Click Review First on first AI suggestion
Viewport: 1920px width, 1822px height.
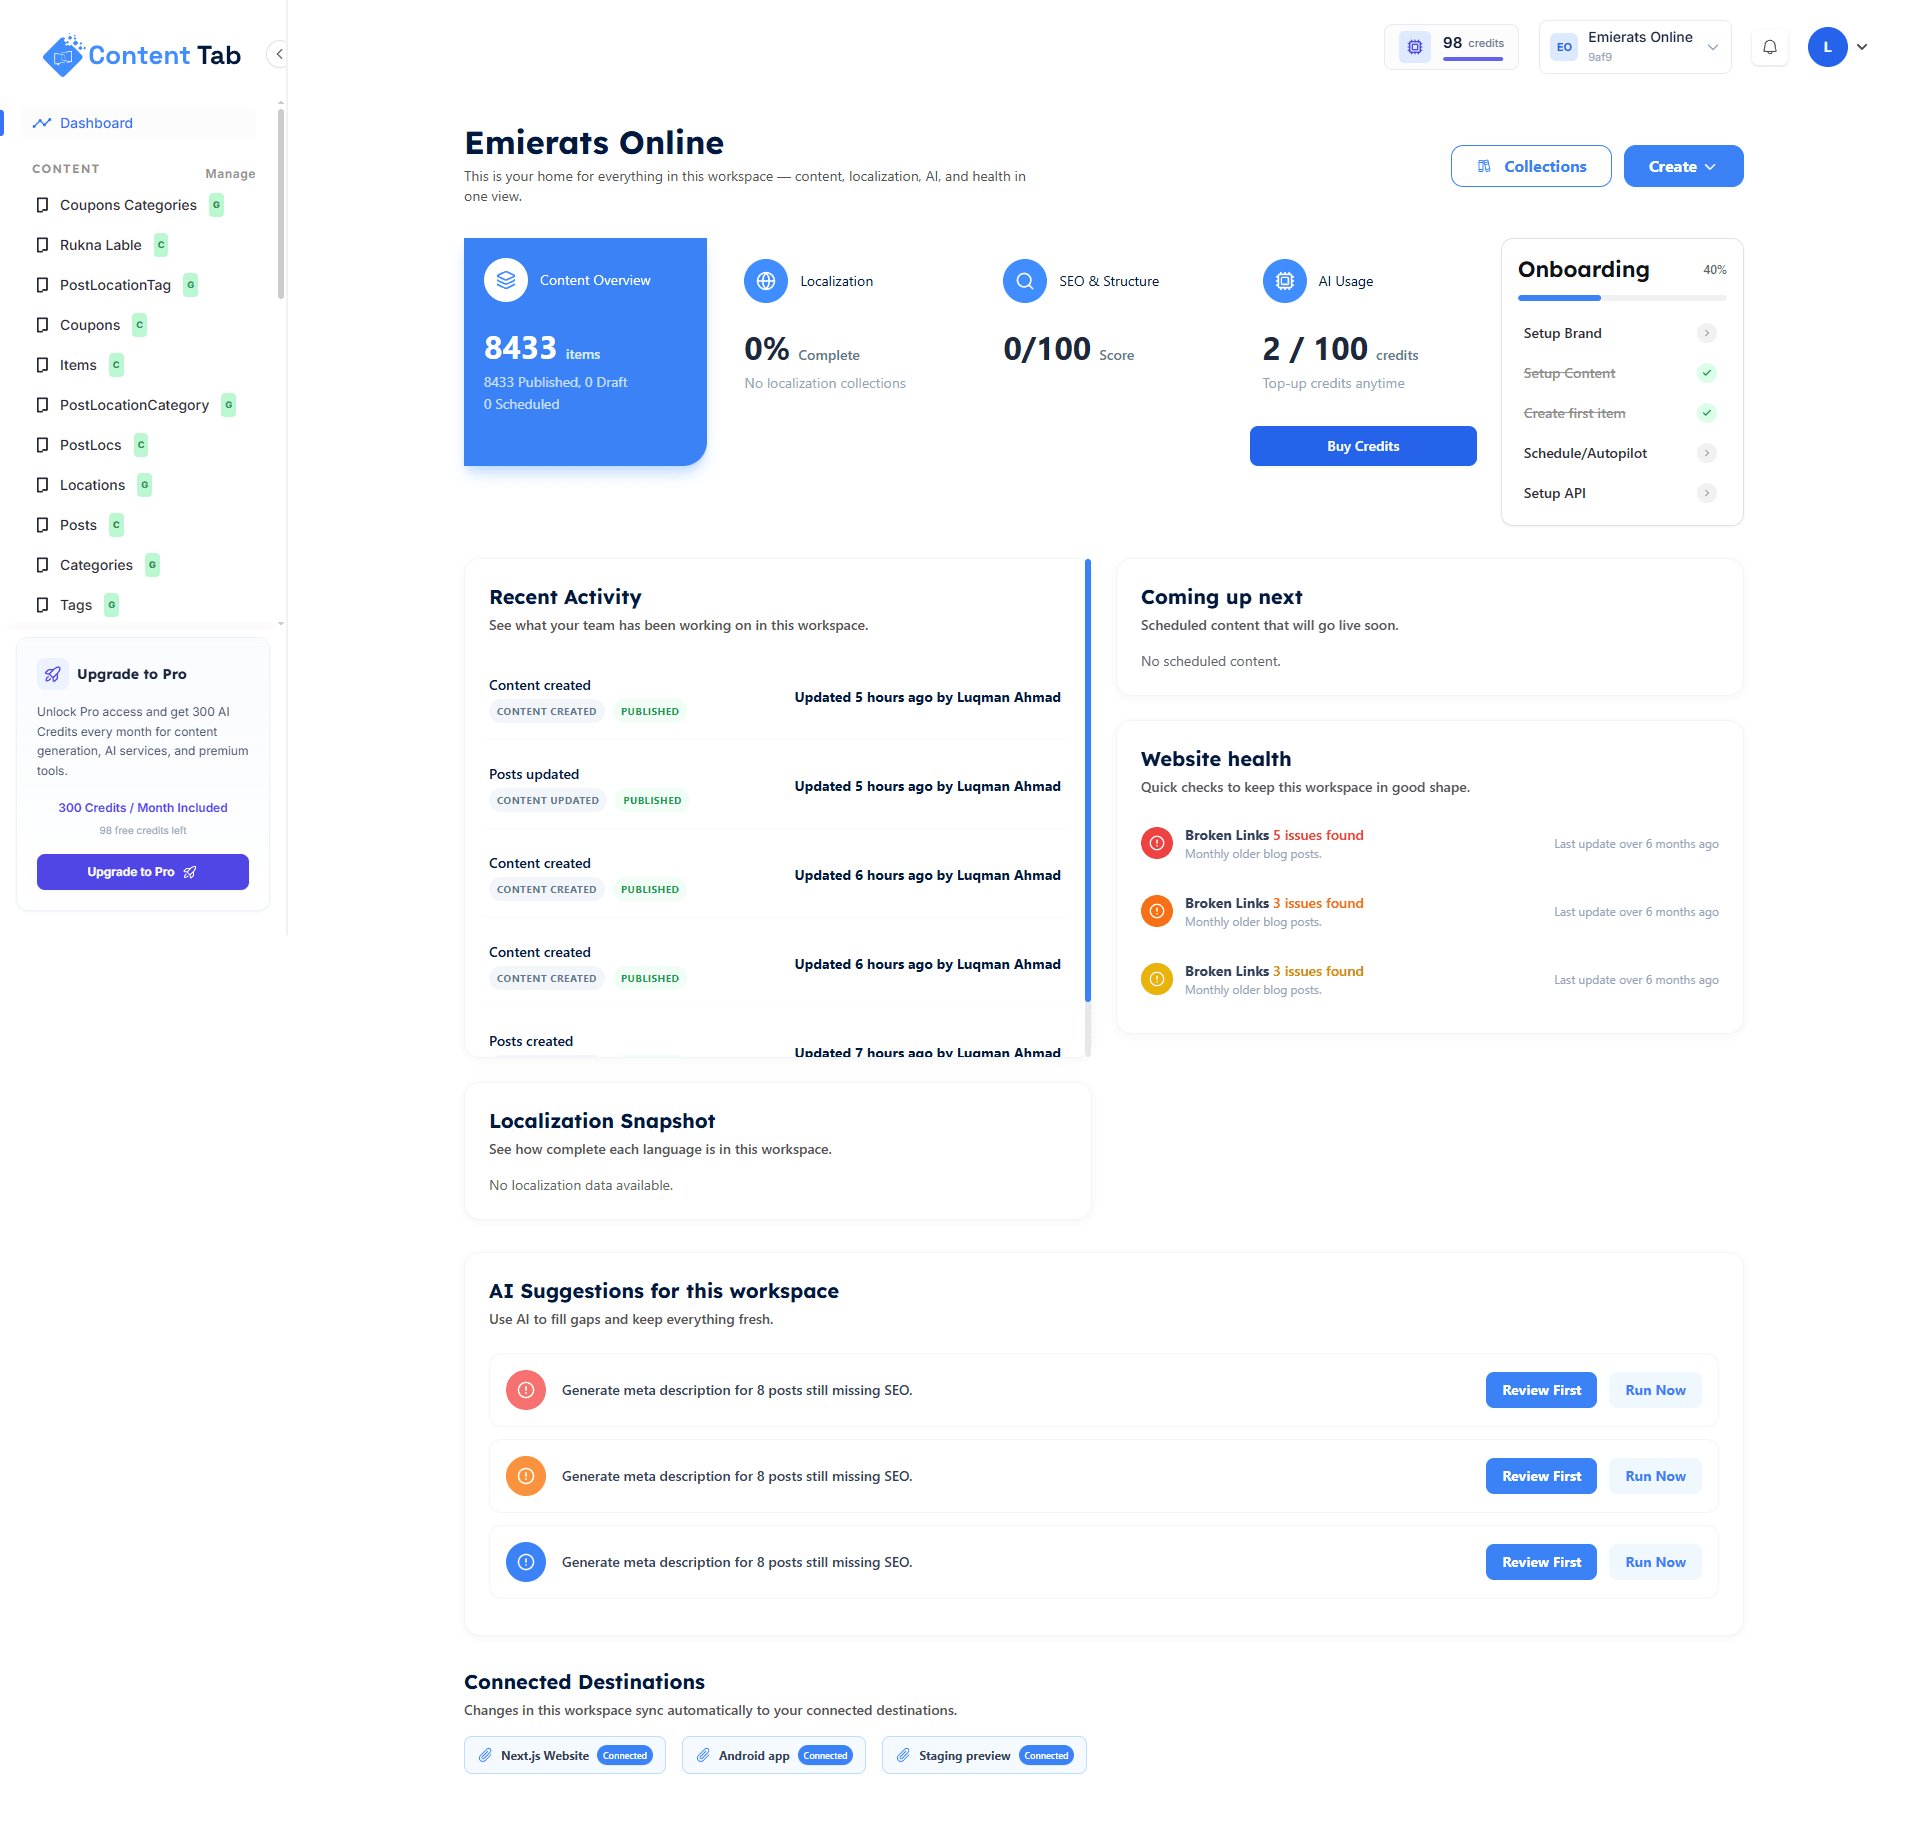[1541, 1390]
